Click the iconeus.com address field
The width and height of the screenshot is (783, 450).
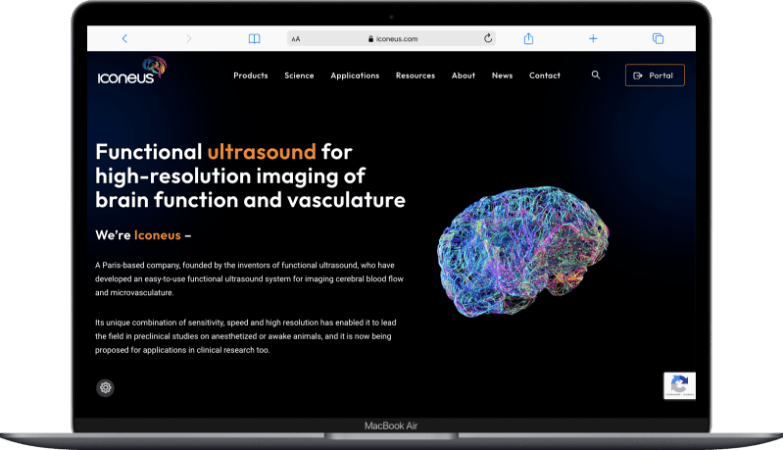tap(391, 38)
